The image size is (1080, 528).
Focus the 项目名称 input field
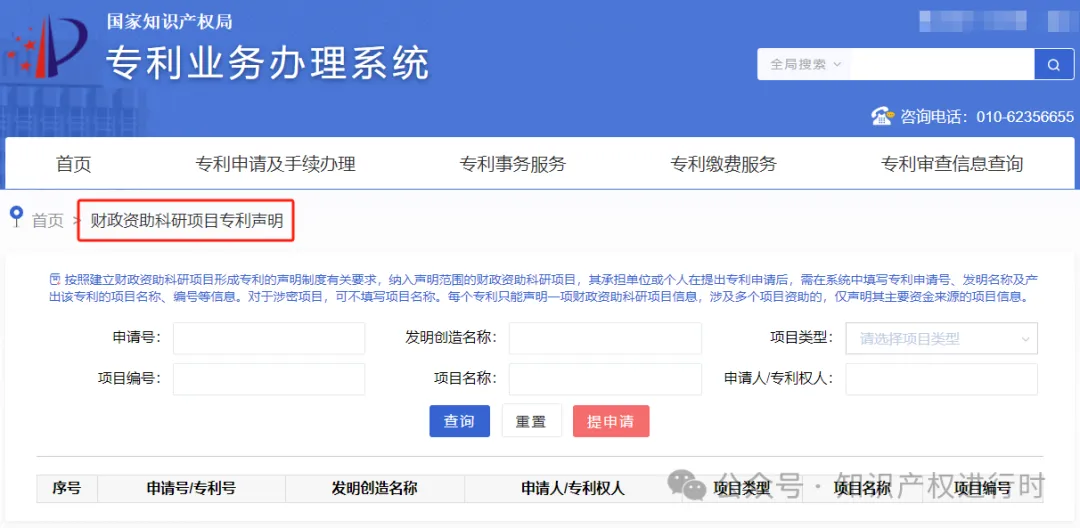tap(605, 379)
